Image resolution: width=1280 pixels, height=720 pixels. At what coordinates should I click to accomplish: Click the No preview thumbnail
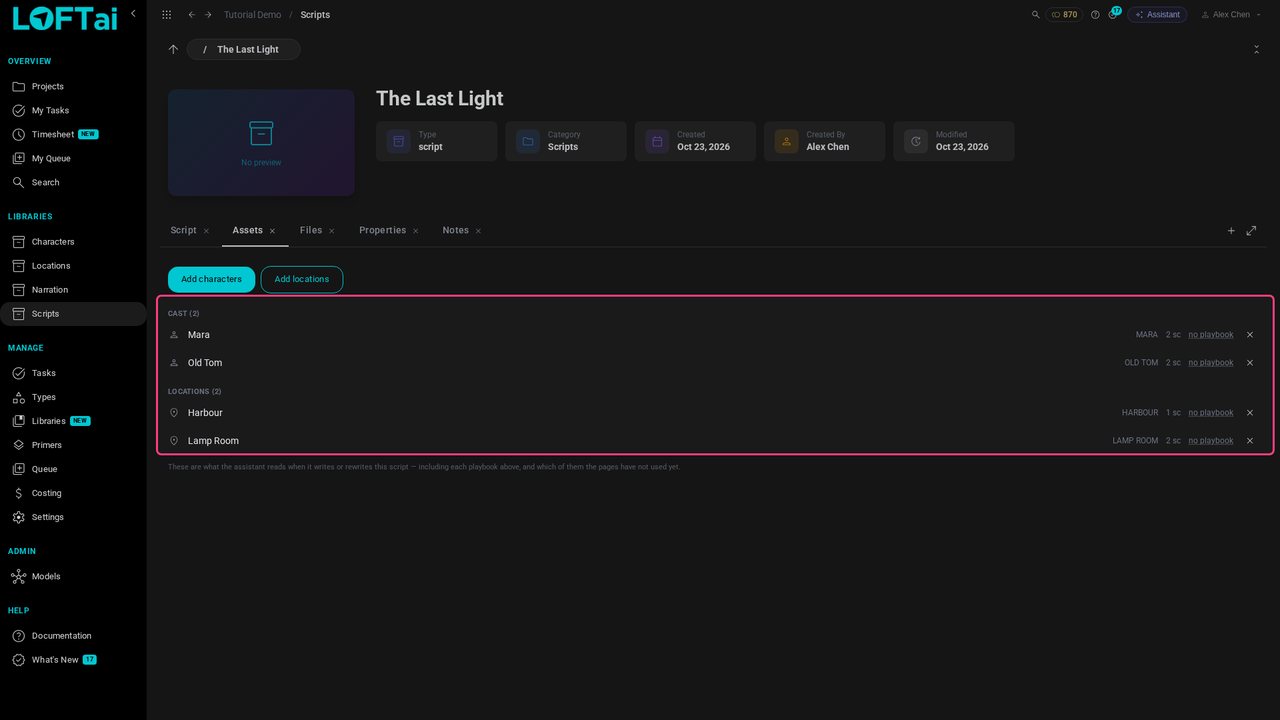point(261,143)
